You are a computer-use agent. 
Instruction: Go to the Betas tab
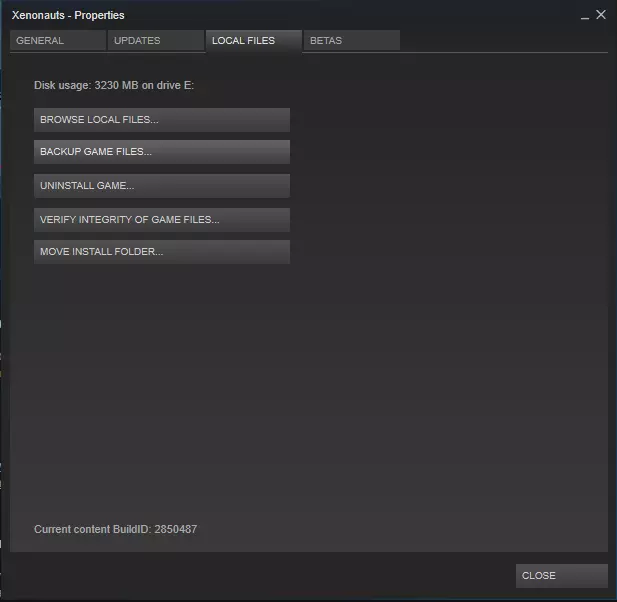coord(352,41)
